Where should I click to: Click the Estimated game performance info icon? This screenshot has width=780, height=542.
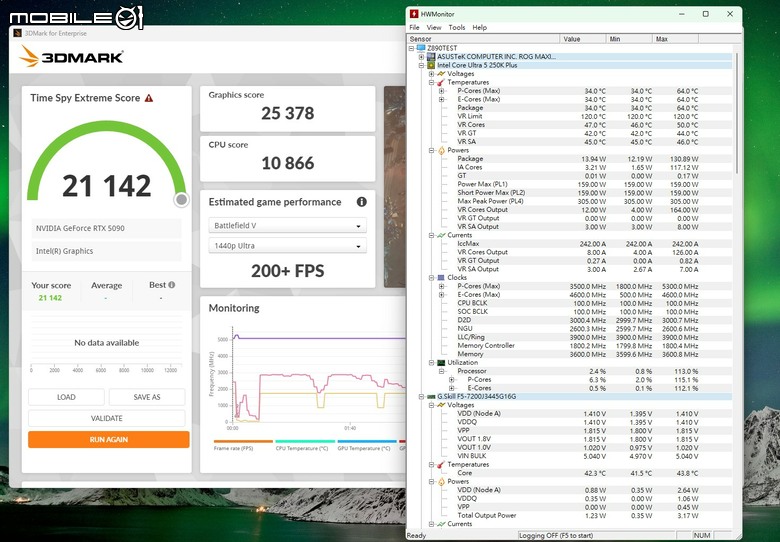click(x=362, y=202)
